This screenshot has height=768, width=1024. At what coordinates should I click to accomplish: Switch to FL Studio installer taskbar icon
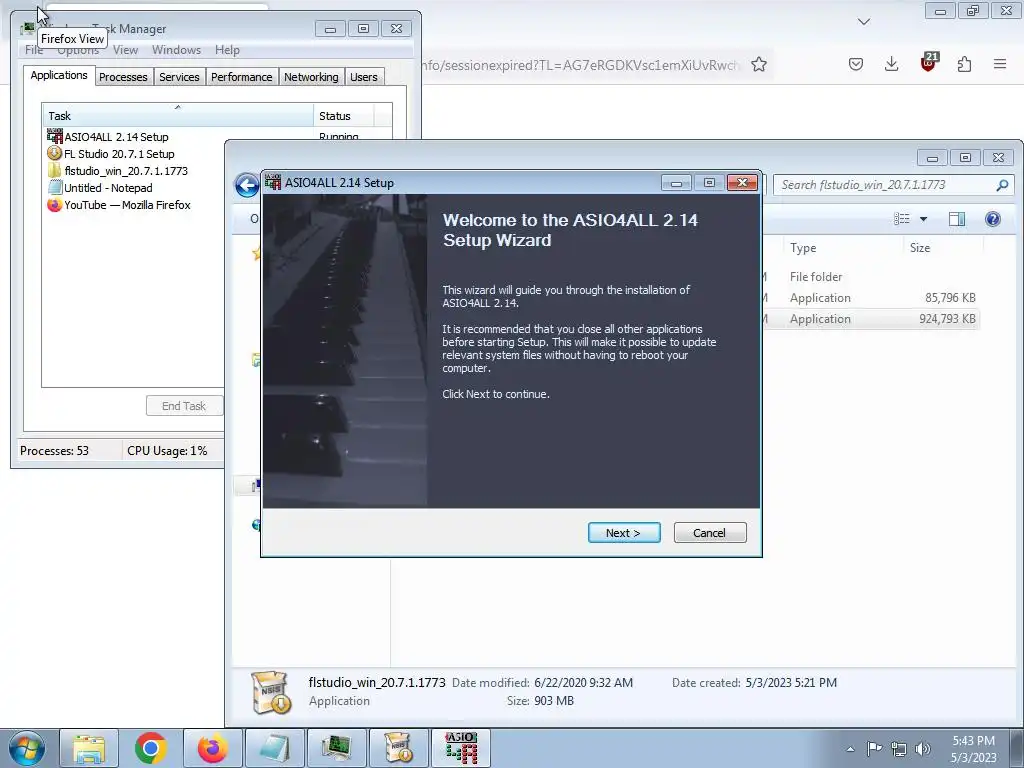pyautogui.click(x=398, y=748)
